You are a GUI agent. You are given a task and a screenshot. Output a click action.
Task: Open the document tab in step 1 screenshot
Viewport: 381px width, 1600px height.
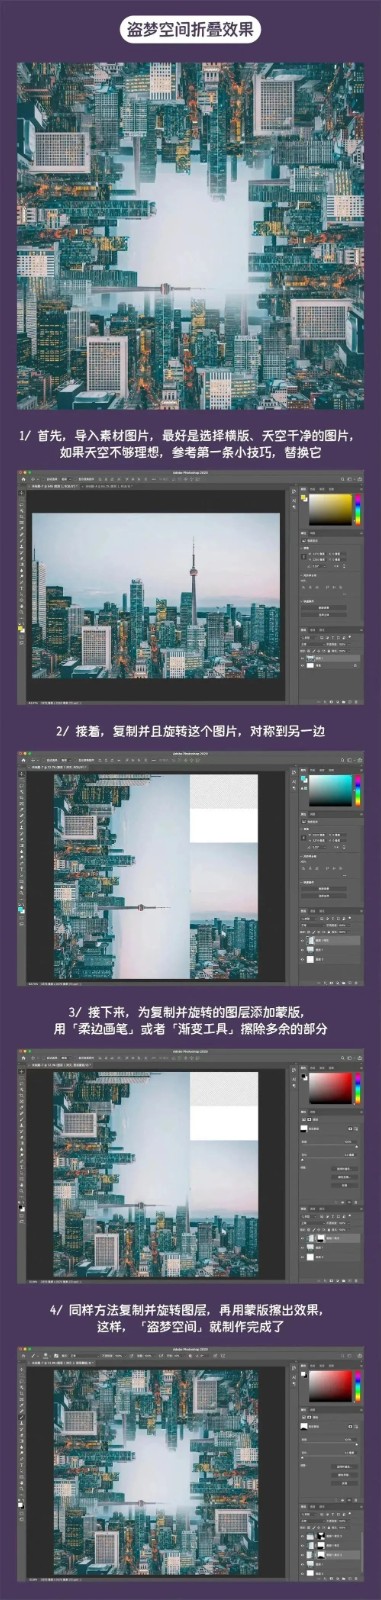(x=53, y=485)
